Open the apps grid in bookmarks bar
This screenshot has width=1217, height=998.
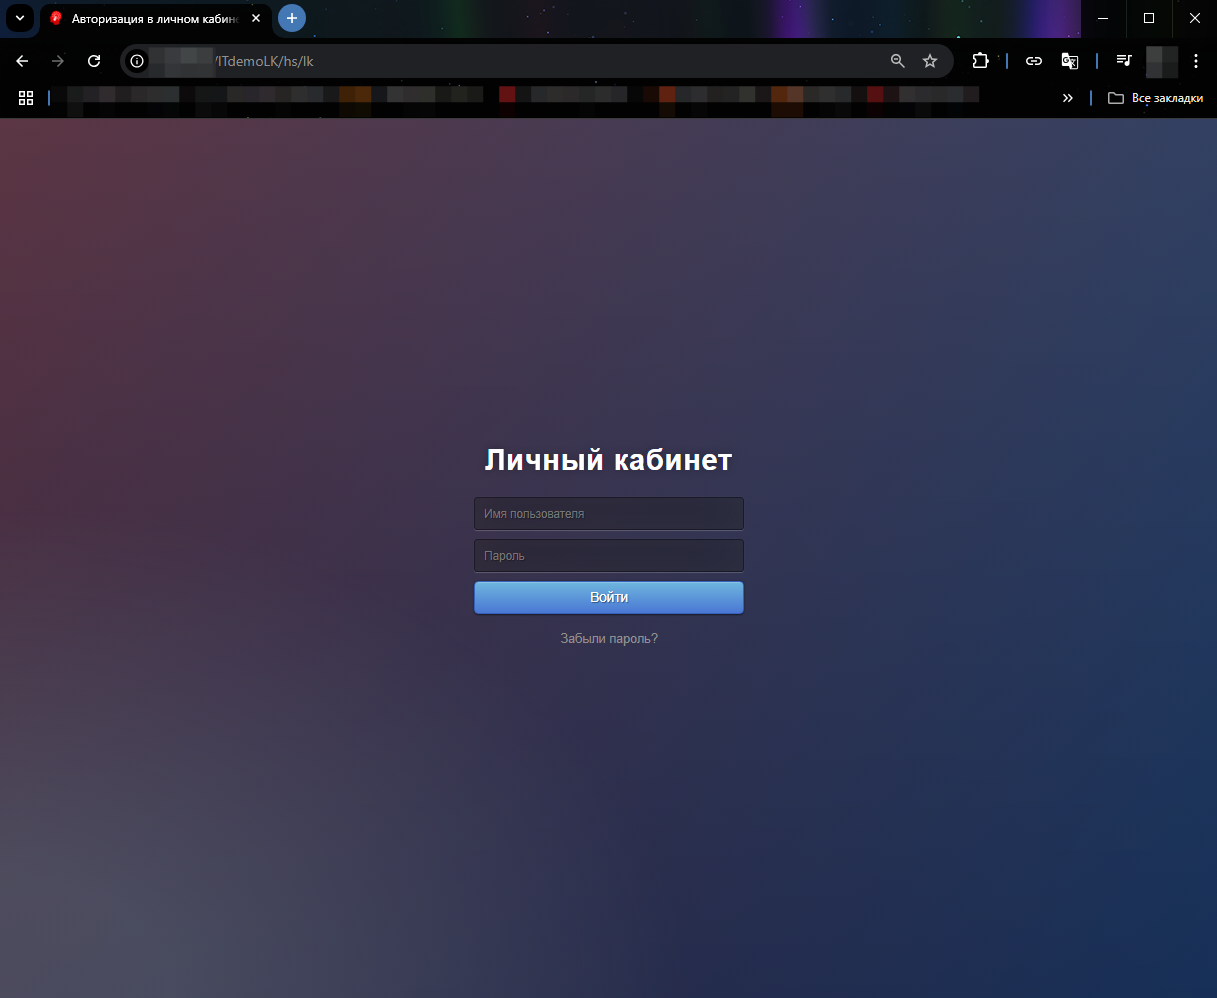26,98
